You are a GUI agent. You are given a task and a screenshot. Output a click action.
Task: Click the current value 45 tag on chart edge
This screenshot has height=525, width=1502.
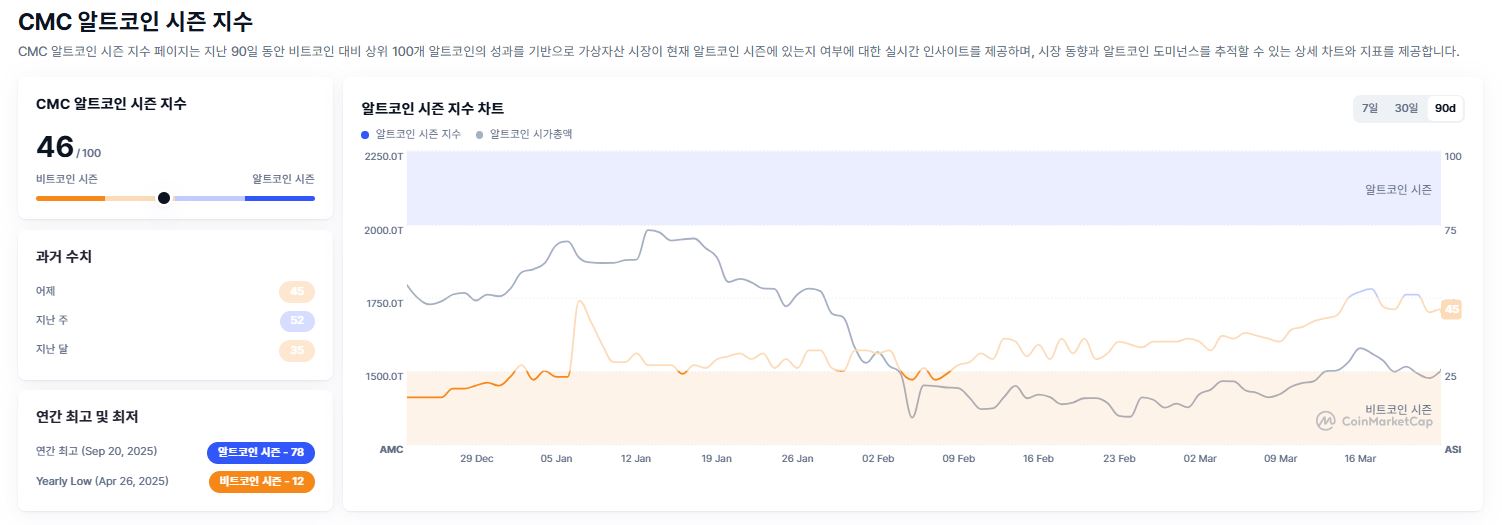click(1451, 309)
